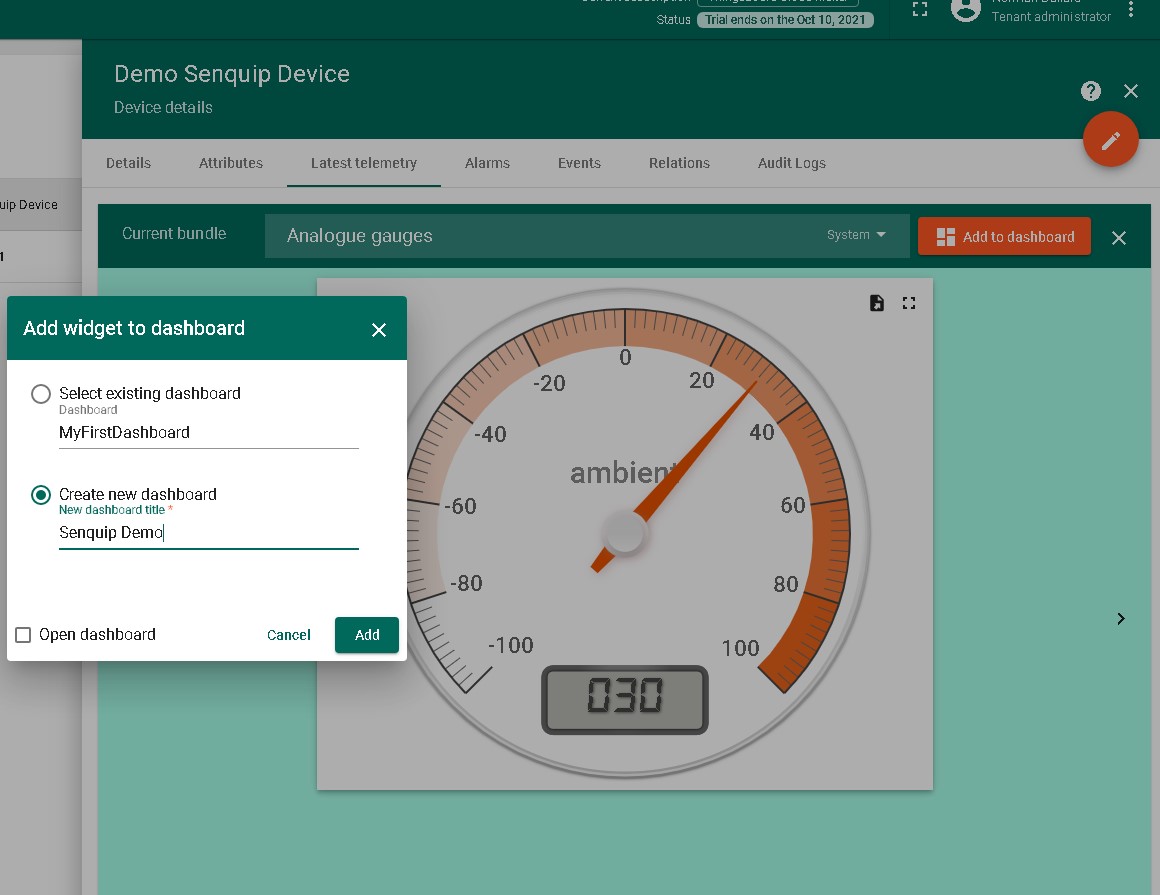Close the Add widget dialog
Screen dimensions: 1160x895
[x=379, y=329]
